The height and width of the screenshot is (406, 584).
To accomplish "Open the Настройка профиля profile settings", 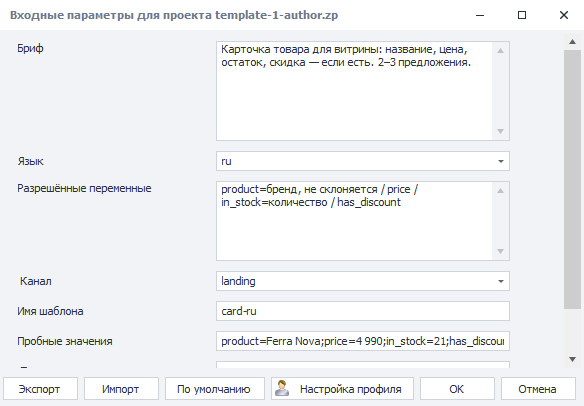I will [342, 389].
